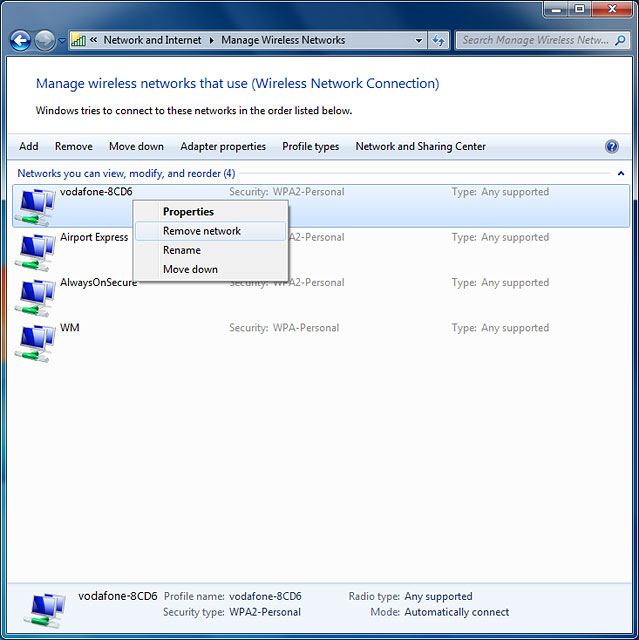Viewport: 639px width, 640px height.
Task: Click the WM network icon
Action: pyautogui.click(x=35, y=341)
